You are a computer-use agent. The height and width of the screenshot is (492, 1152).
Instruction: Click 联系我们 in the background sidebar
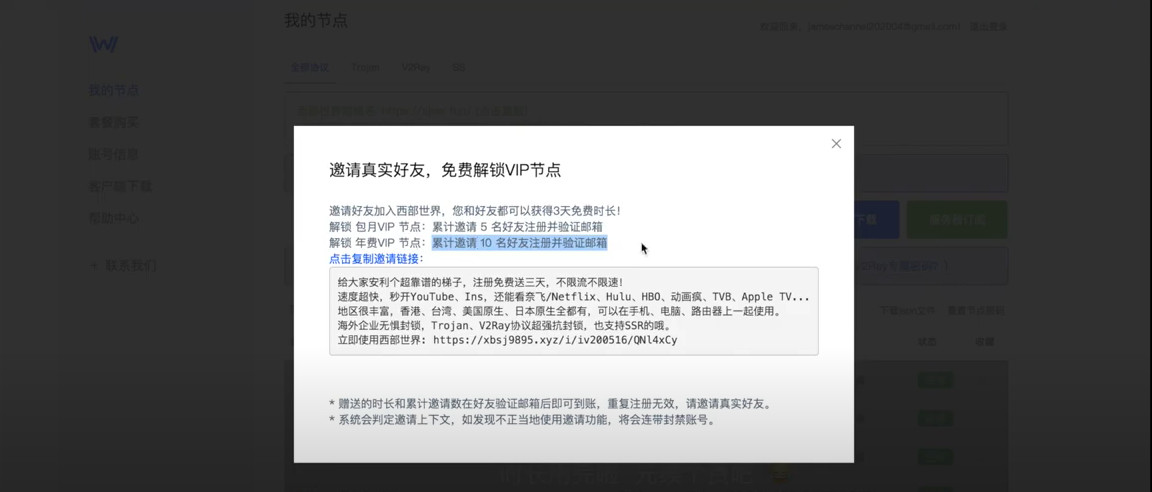[x=131, y=265]
